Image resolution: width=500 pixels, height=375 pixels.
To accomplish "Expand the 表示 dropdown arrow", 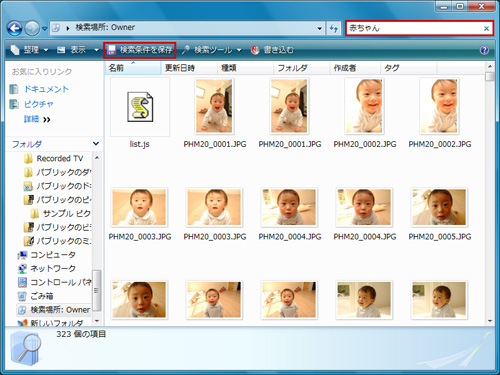I will point(96,50).
